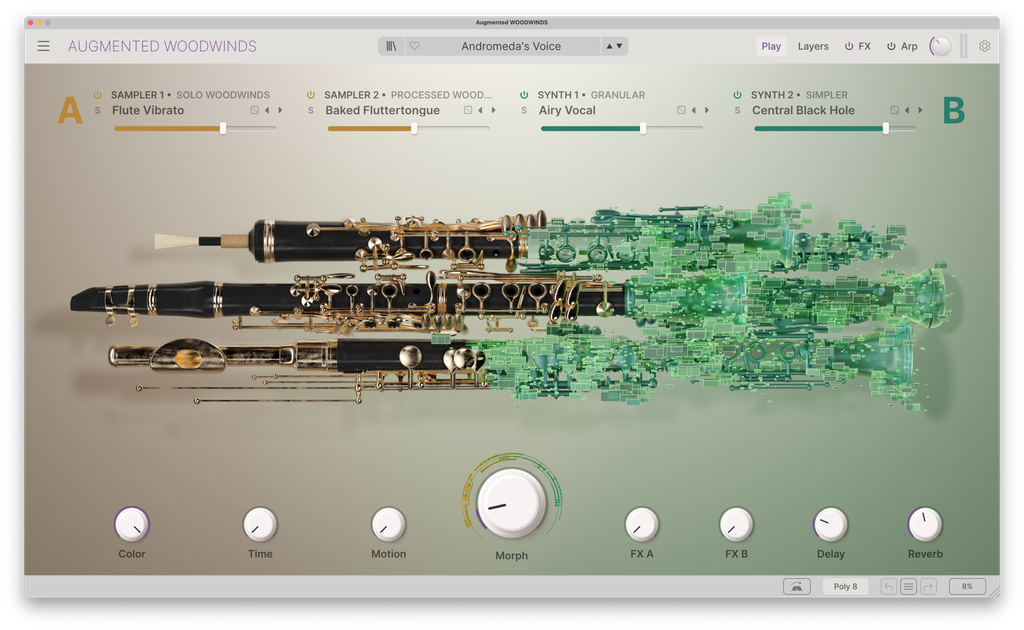
Task: Click the master volume knob
Action: [x=940, y=46]
